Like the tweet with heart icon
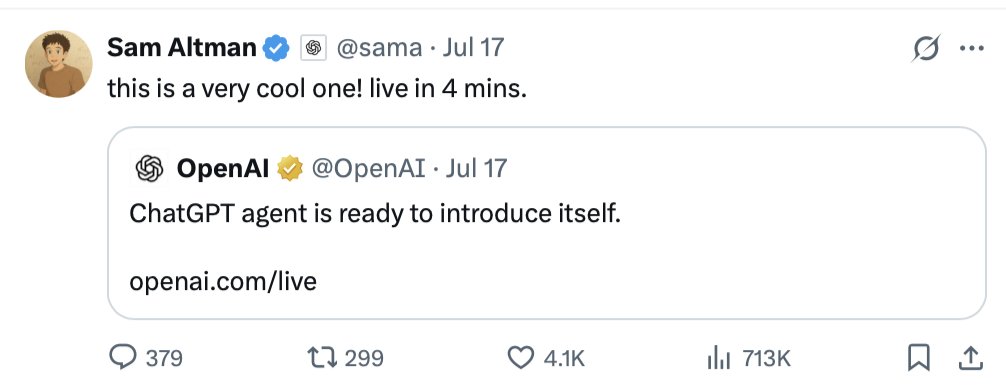1006x392 pixels. 521,357
